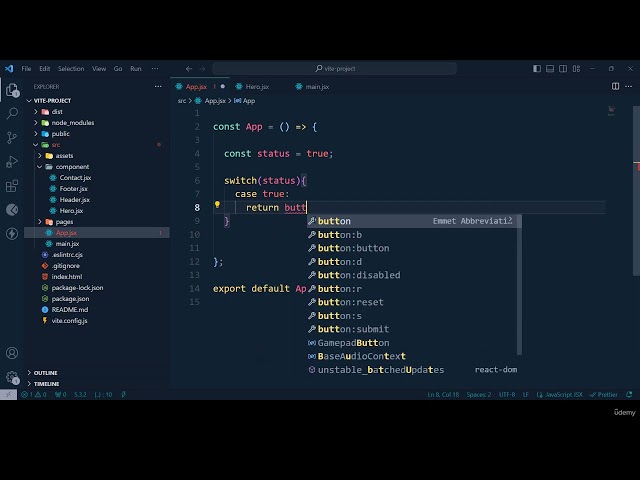Toggle primary side bar layout icon
640x480 pixels.
(537, 69)
